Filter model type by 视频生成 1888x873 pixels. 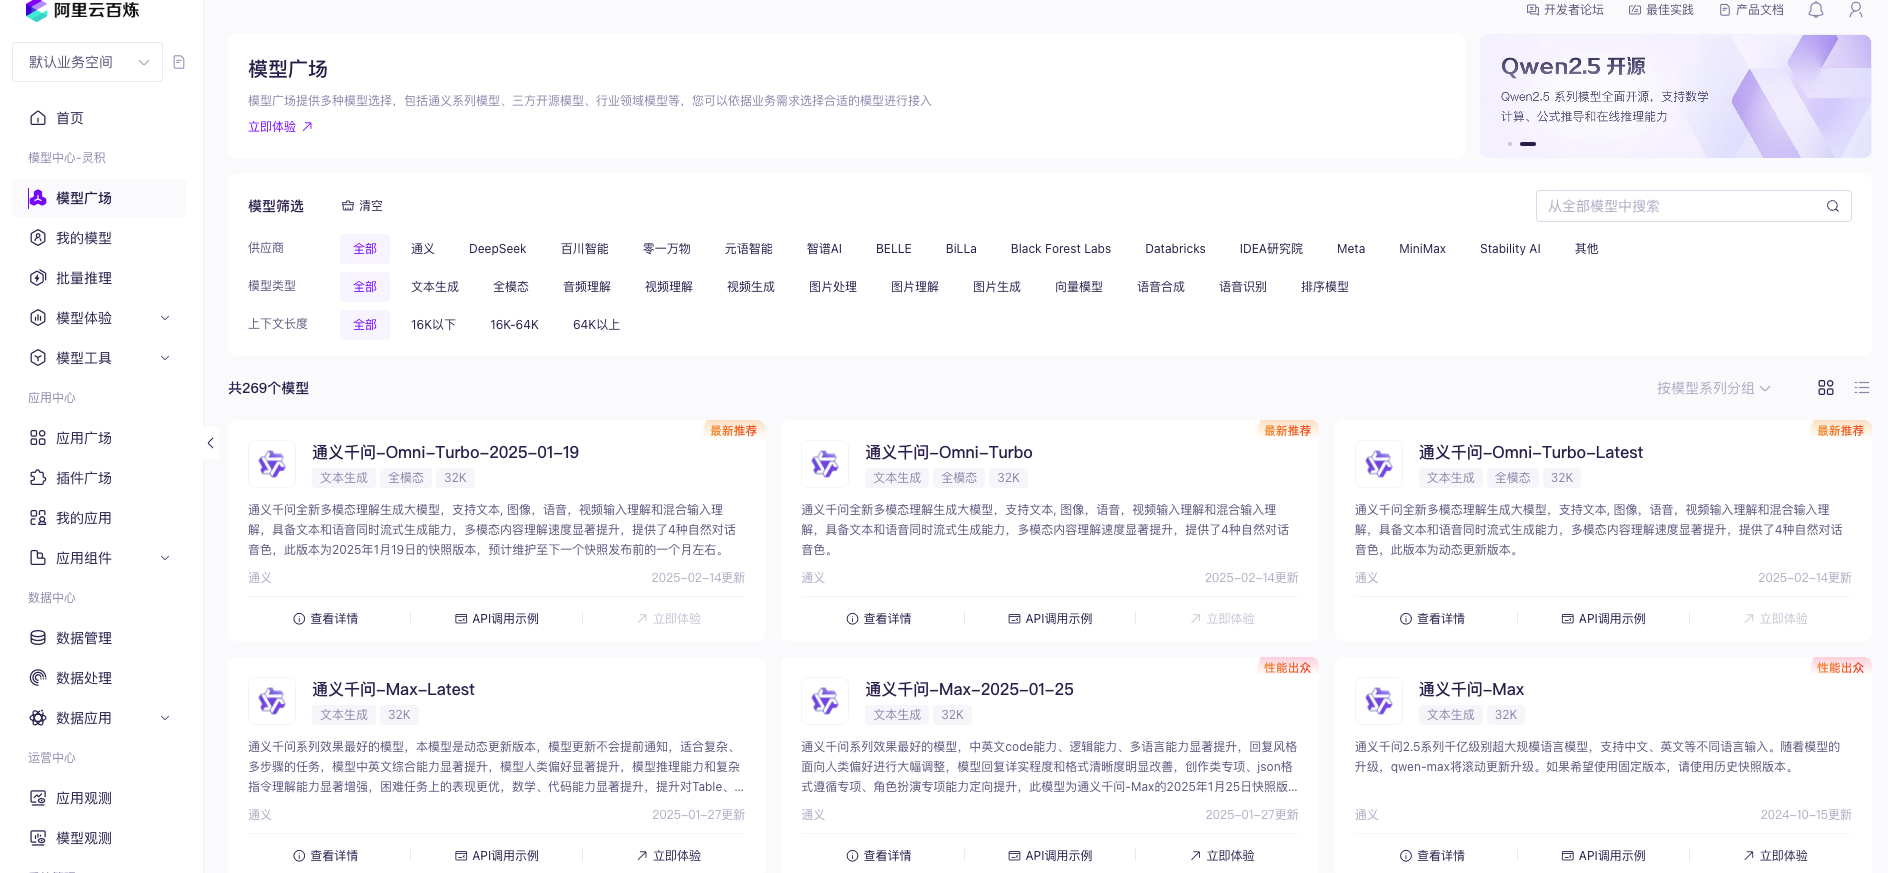coord(751,287)
